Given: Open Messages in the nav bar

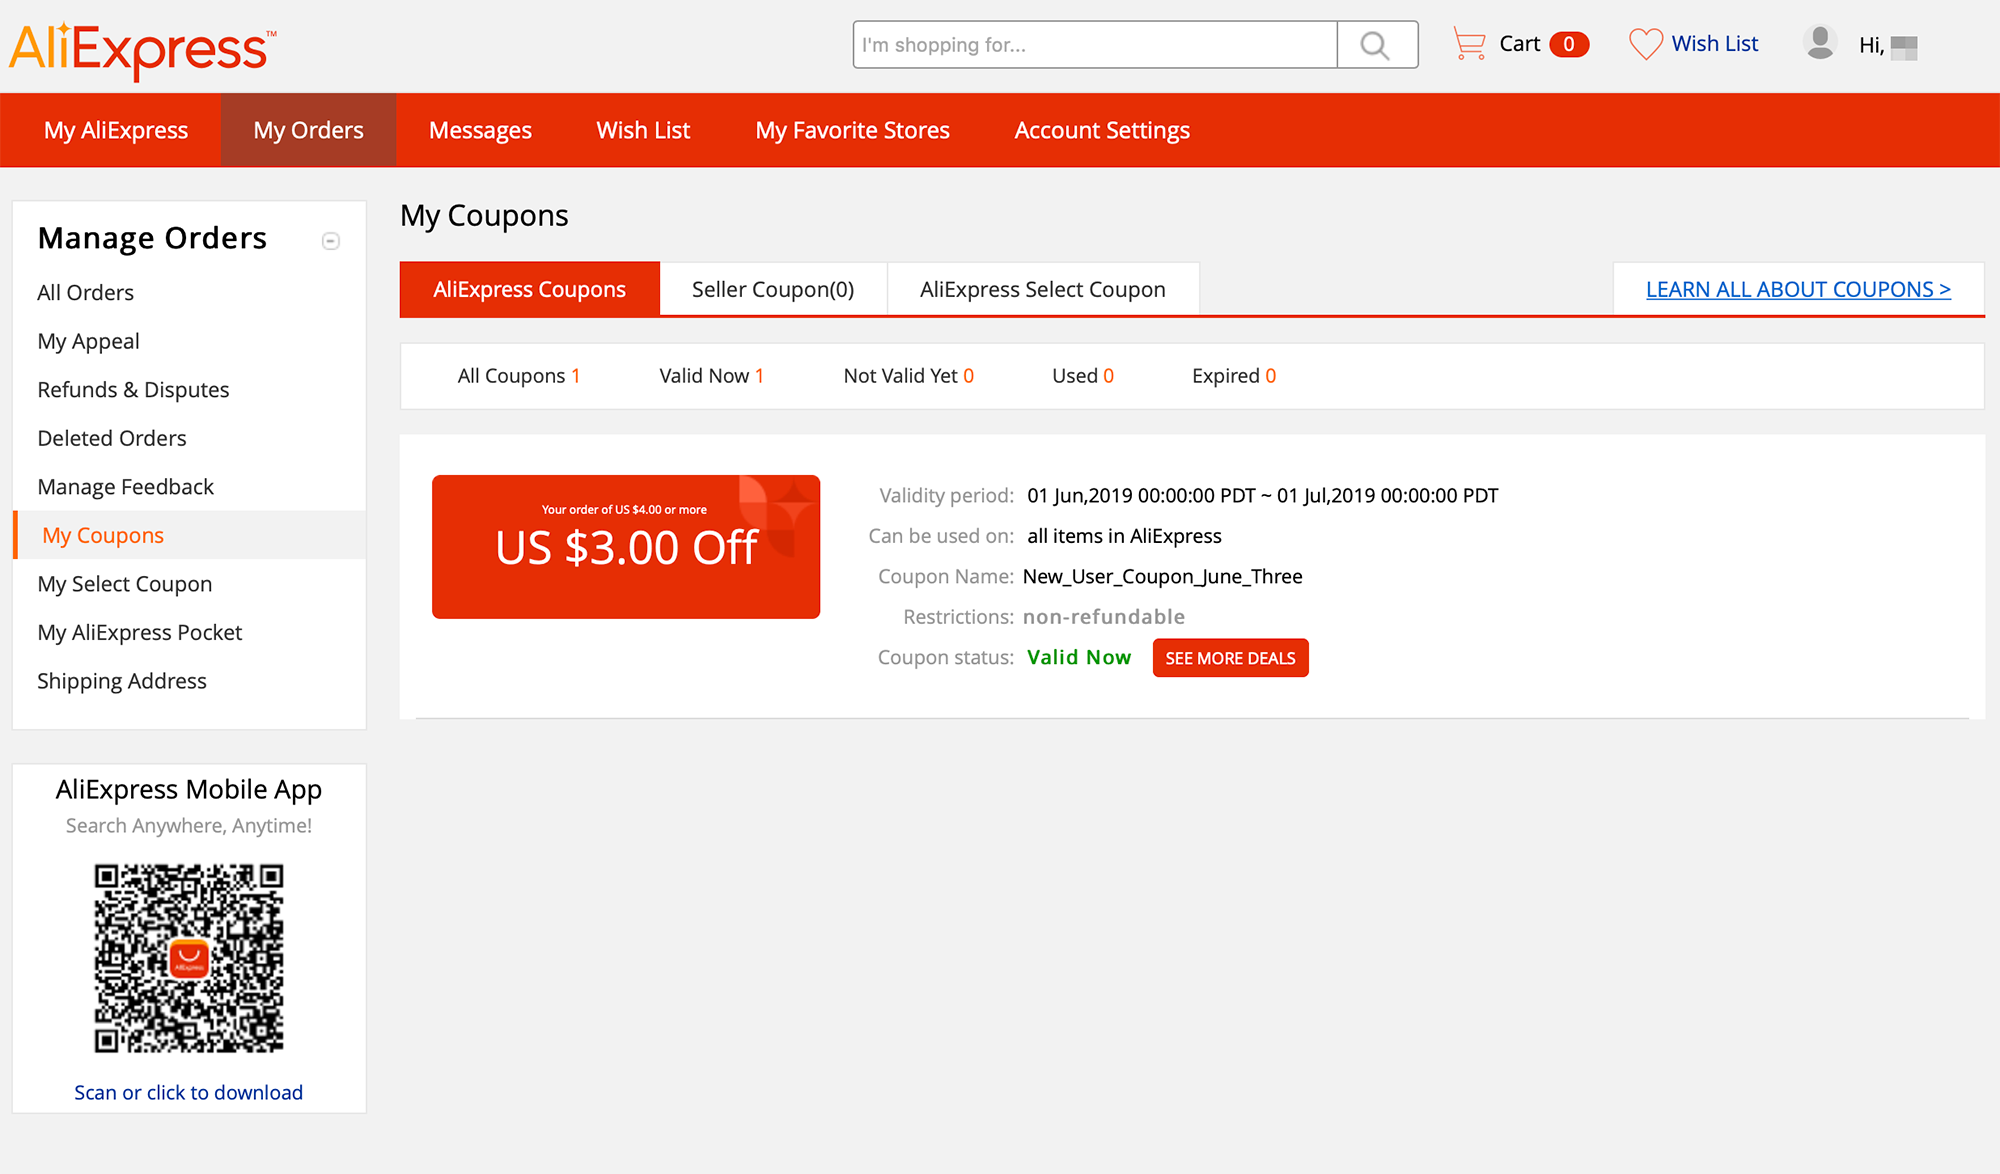Looking at the screenshot, I should [x=480, y=130].
